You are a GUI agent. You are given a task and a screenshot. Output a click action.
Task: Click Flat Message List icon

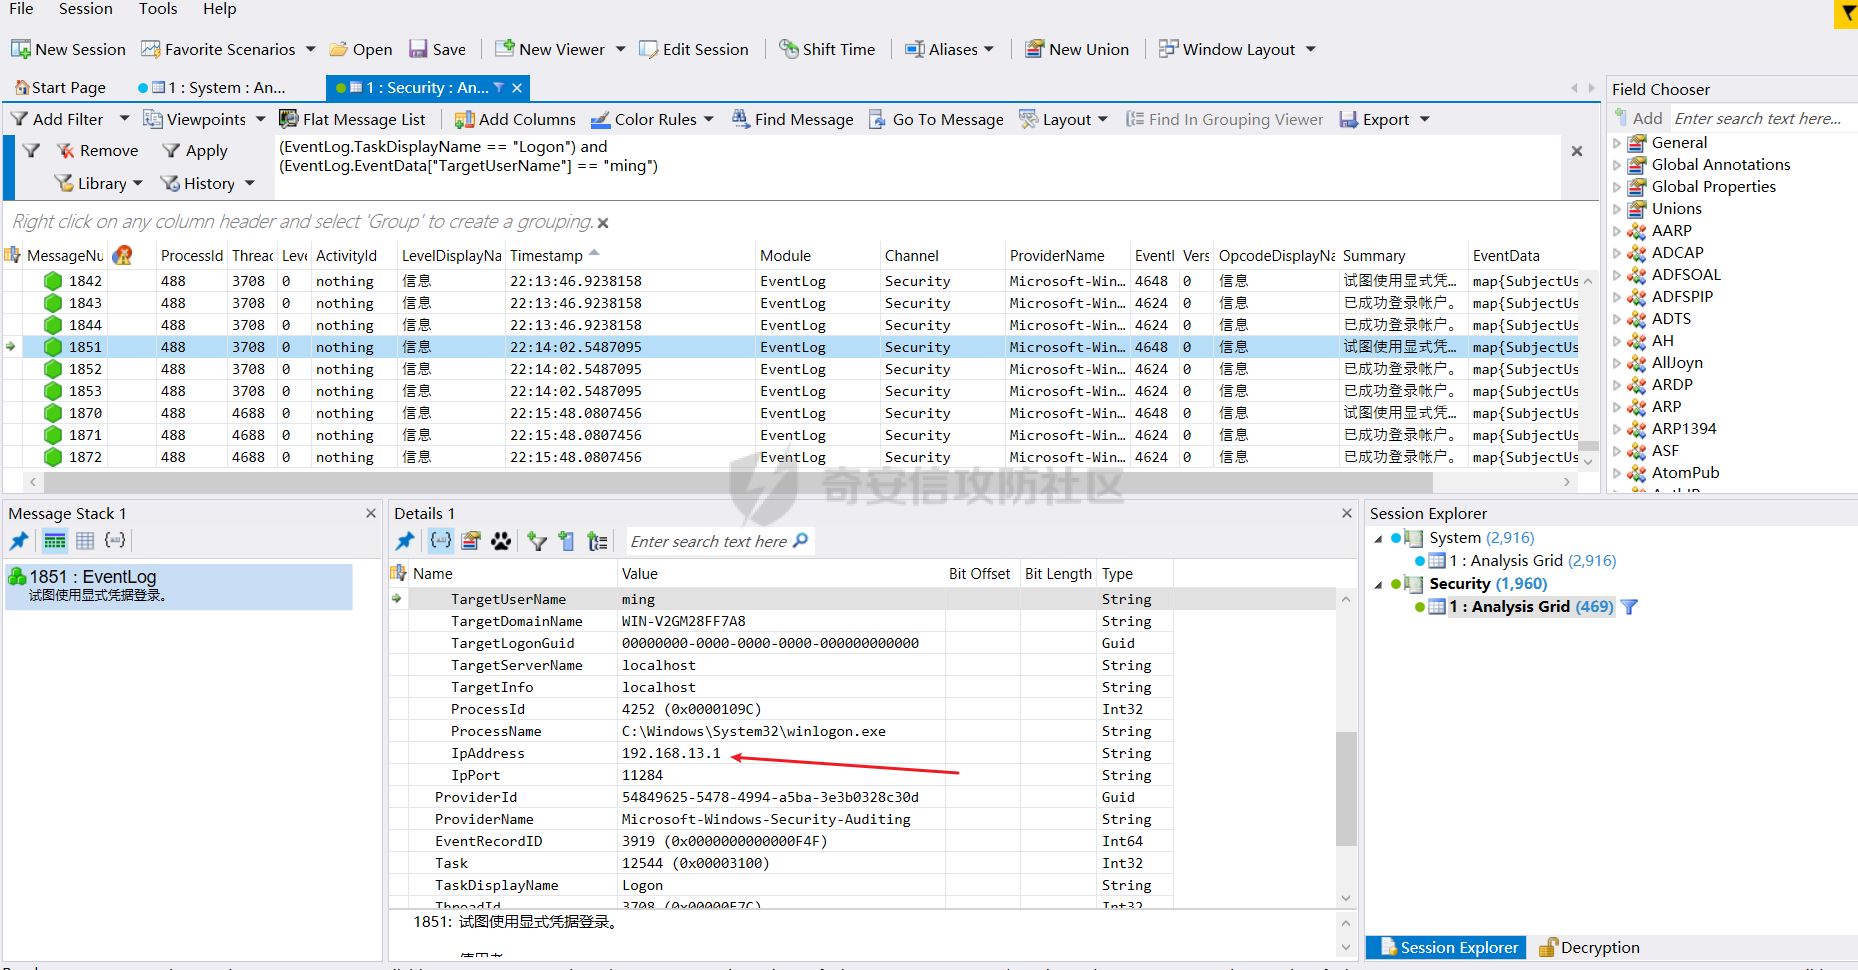click(288, 119)
